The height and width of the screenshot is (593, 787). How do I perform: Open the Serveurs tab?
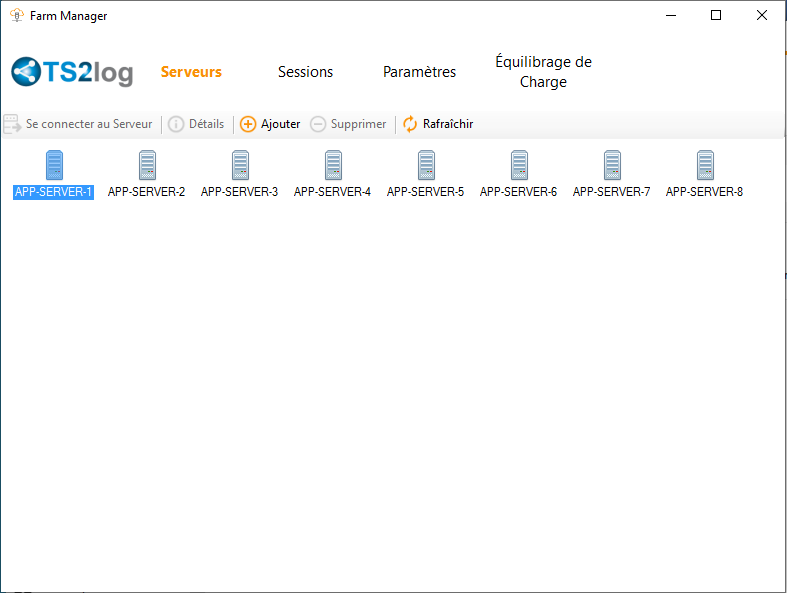click(x=191, y=72)
